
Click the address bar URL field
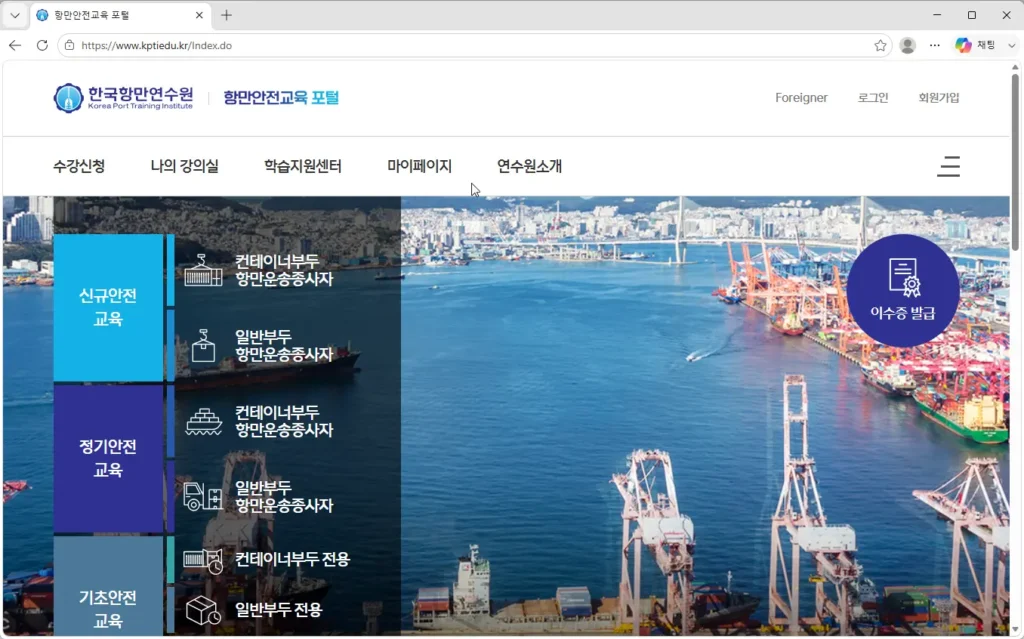[x=473, y=45]
